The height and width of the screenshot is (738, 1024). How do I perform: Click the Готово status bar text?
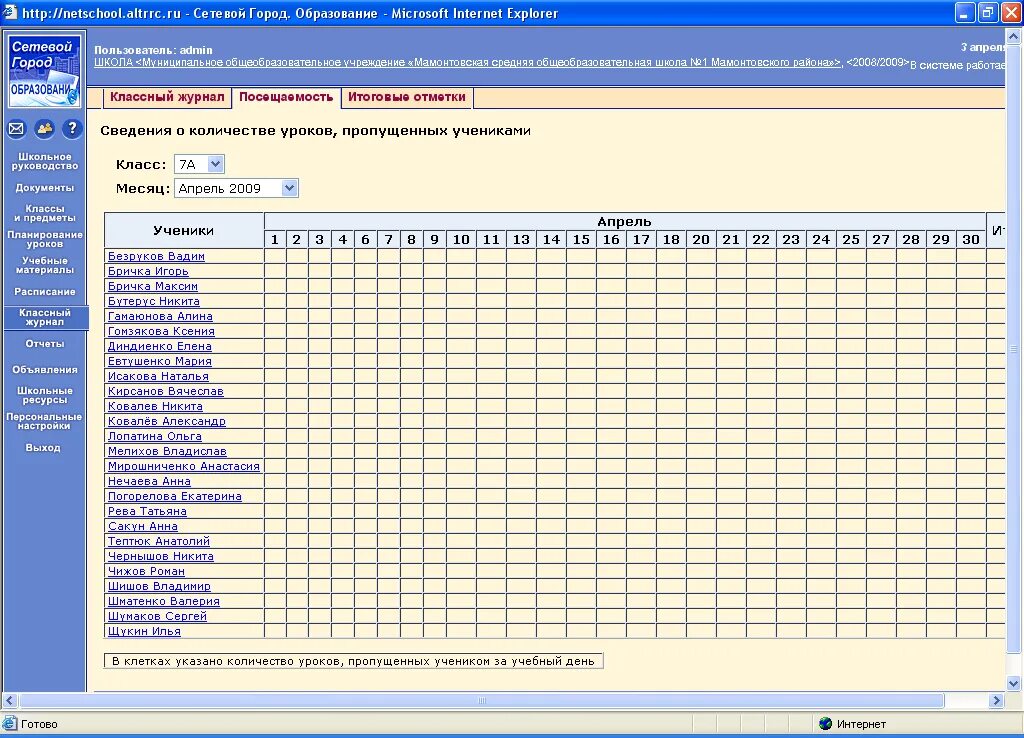tap(39, 724)
